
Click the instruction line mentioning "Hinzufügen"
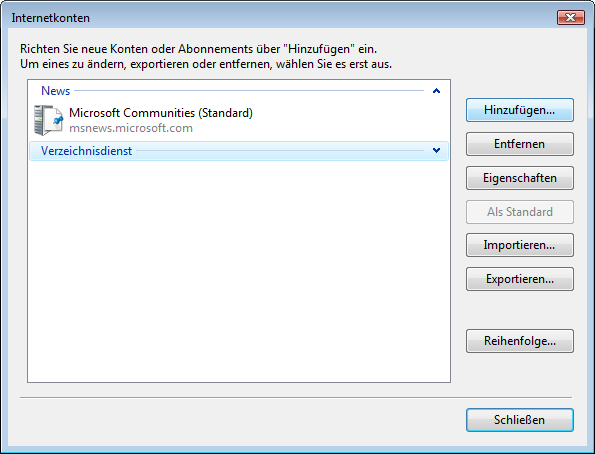click(x=198, y=49)
